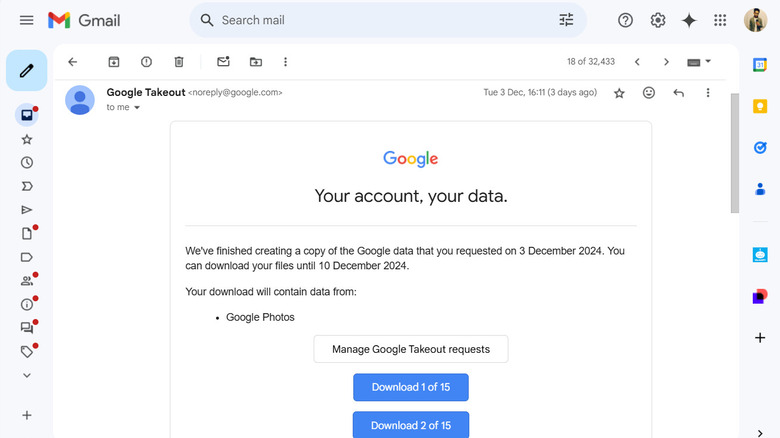
Task: Click the Search mail input field
Action: [380, 20]
